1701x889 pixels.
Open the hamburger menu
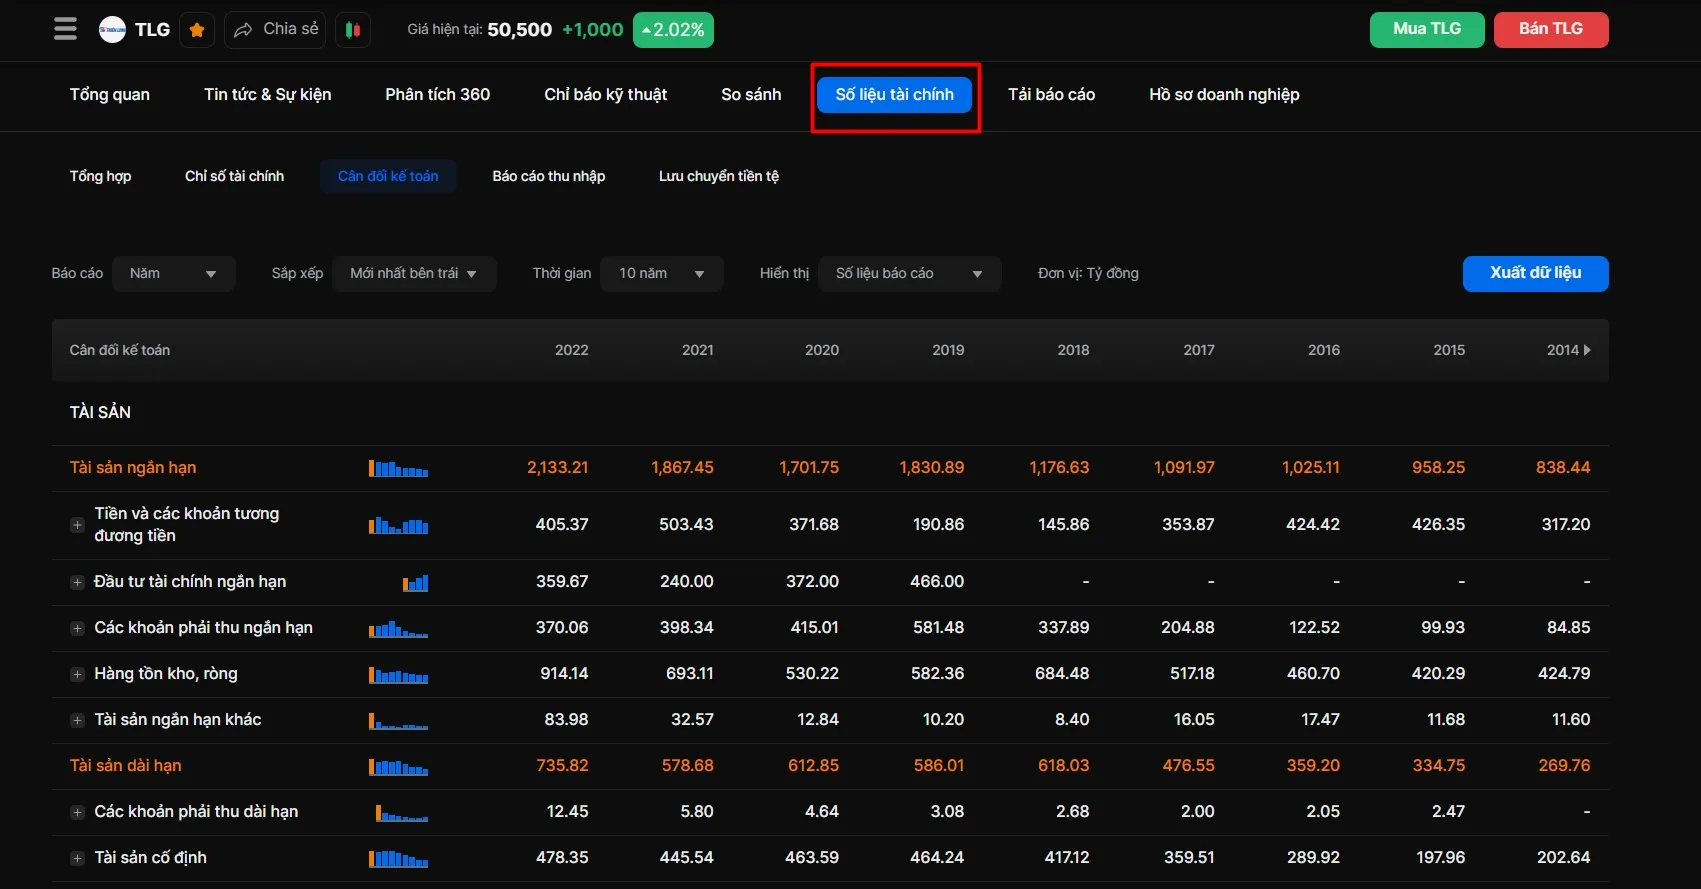(65, 29)
